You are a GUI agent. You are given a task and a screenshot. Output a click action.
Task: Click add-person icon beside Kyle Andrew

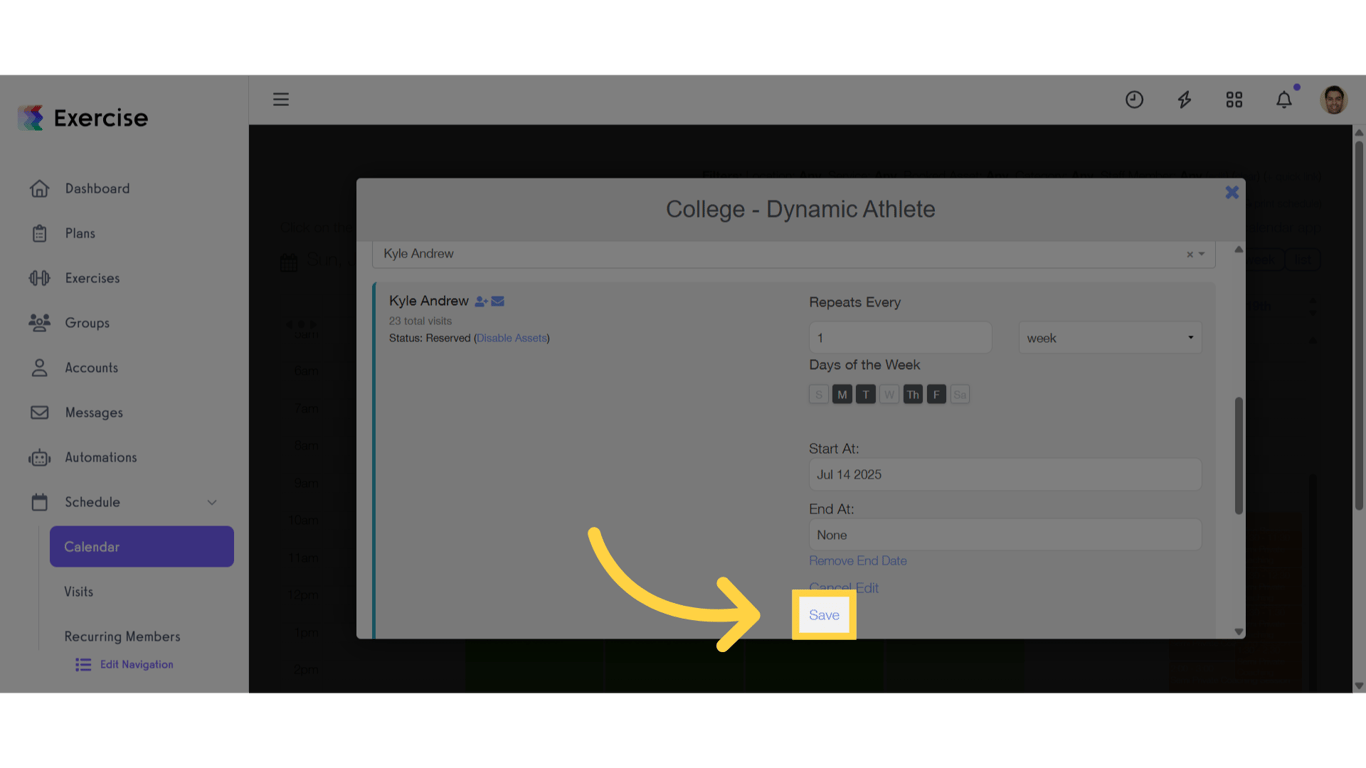481,301
